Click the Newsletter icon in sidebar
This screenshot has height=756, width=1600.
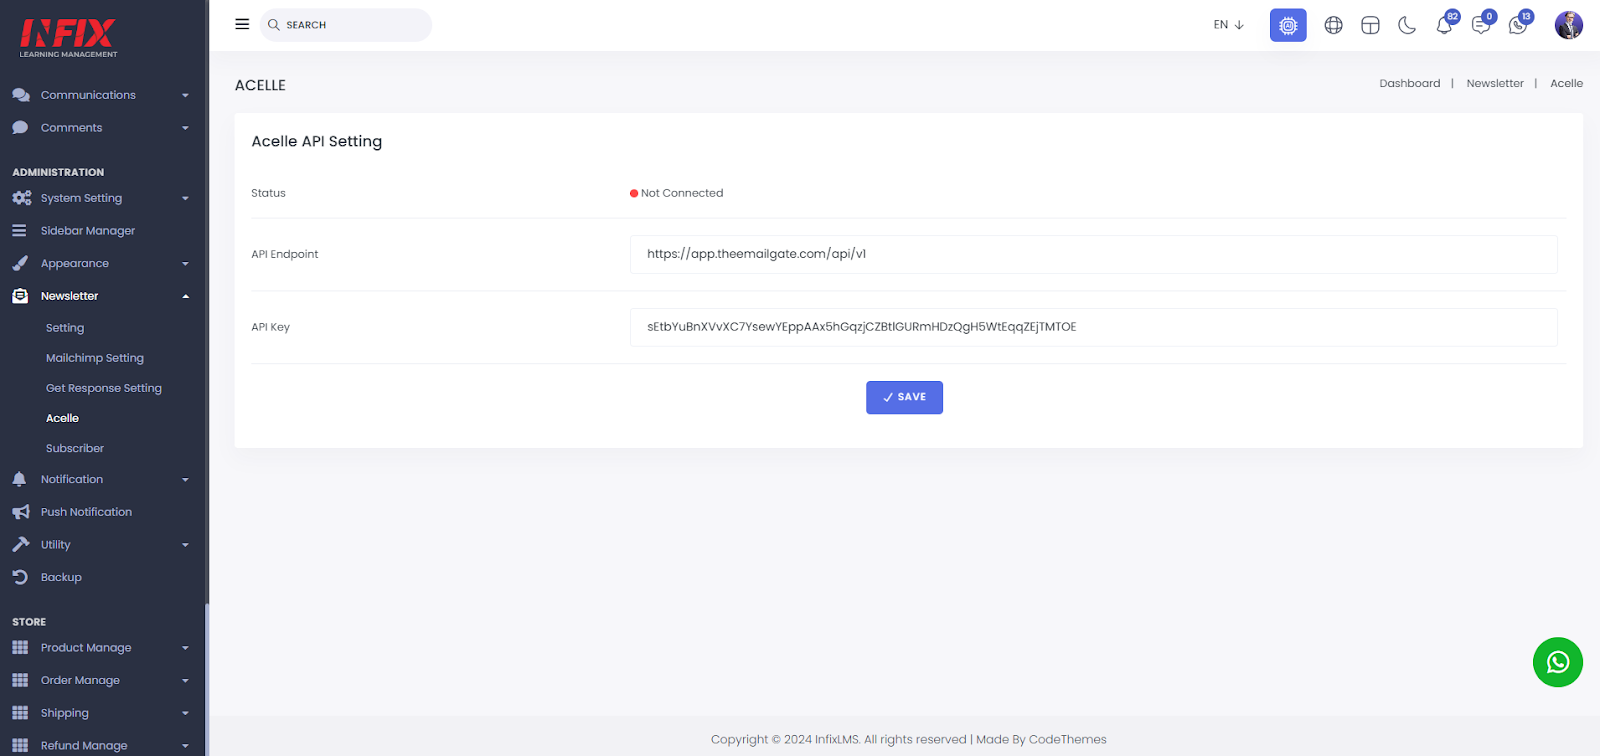coord(20,296)
